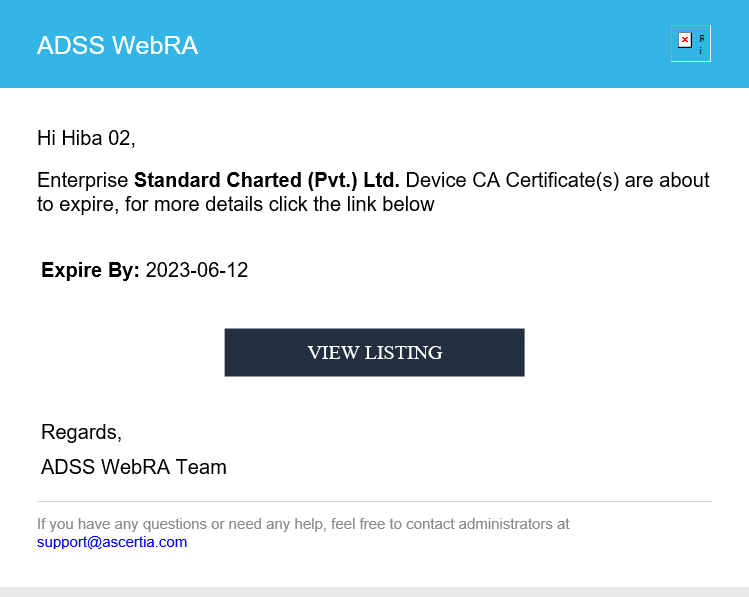Screen dimensions: 749x597
Task: Click the broken image icon in header
Action: click(690, 44)
